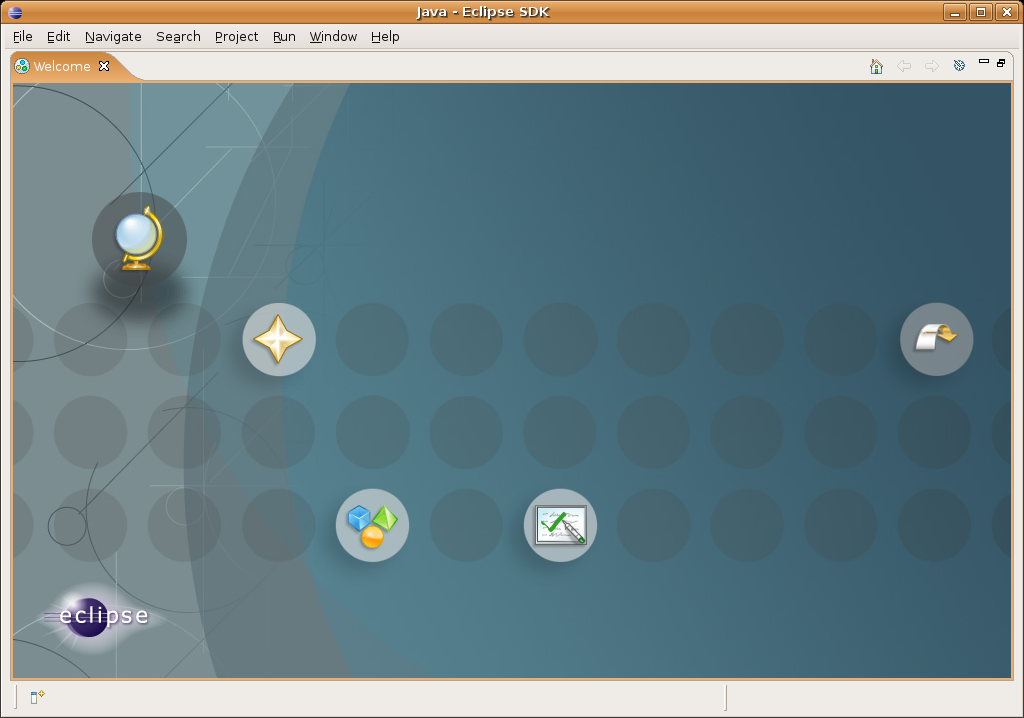
Task: Click the forward navigation arrow
Action: click(x=931, y=66)
